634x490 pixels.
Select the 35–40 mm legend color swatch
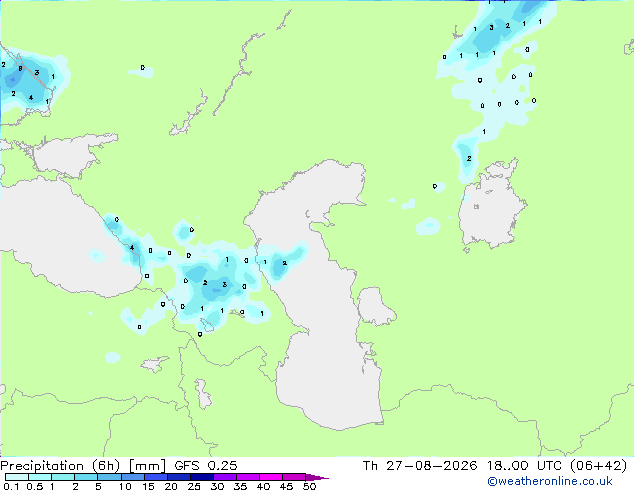pos(247,477)
